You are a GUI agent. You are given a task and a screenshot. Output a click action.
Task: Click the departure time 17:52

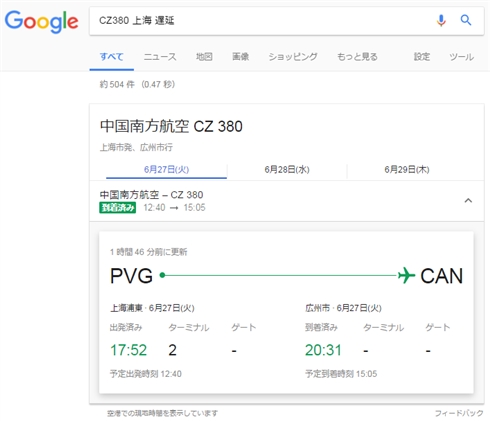(x=129, y=350)
